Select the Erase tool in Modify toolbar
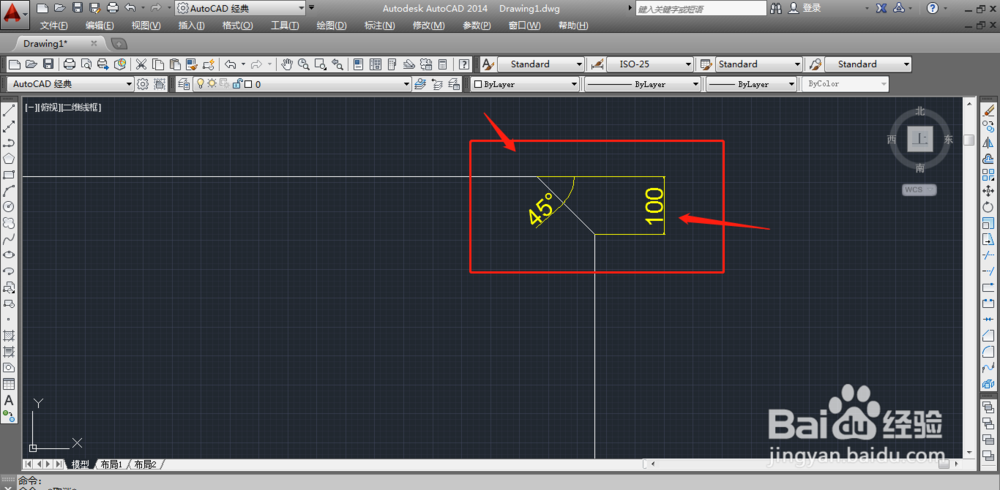 [989, 110]
